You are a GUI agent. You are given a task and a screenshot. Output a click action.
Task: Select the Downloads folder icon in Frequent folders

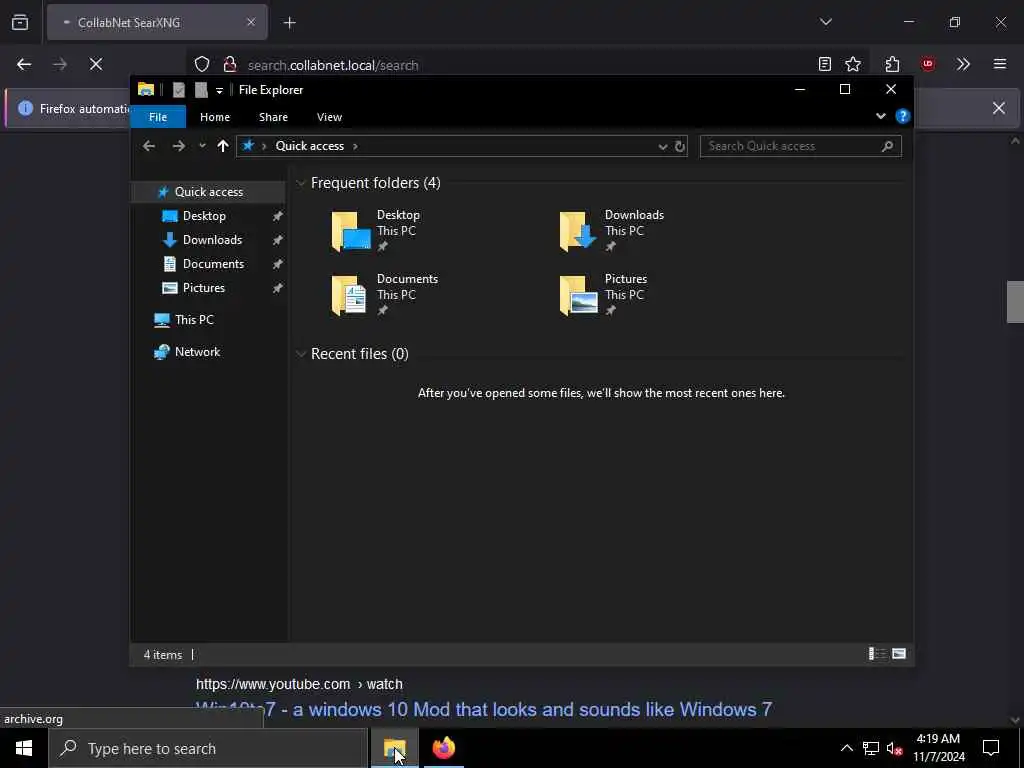(x=578, y=231)
